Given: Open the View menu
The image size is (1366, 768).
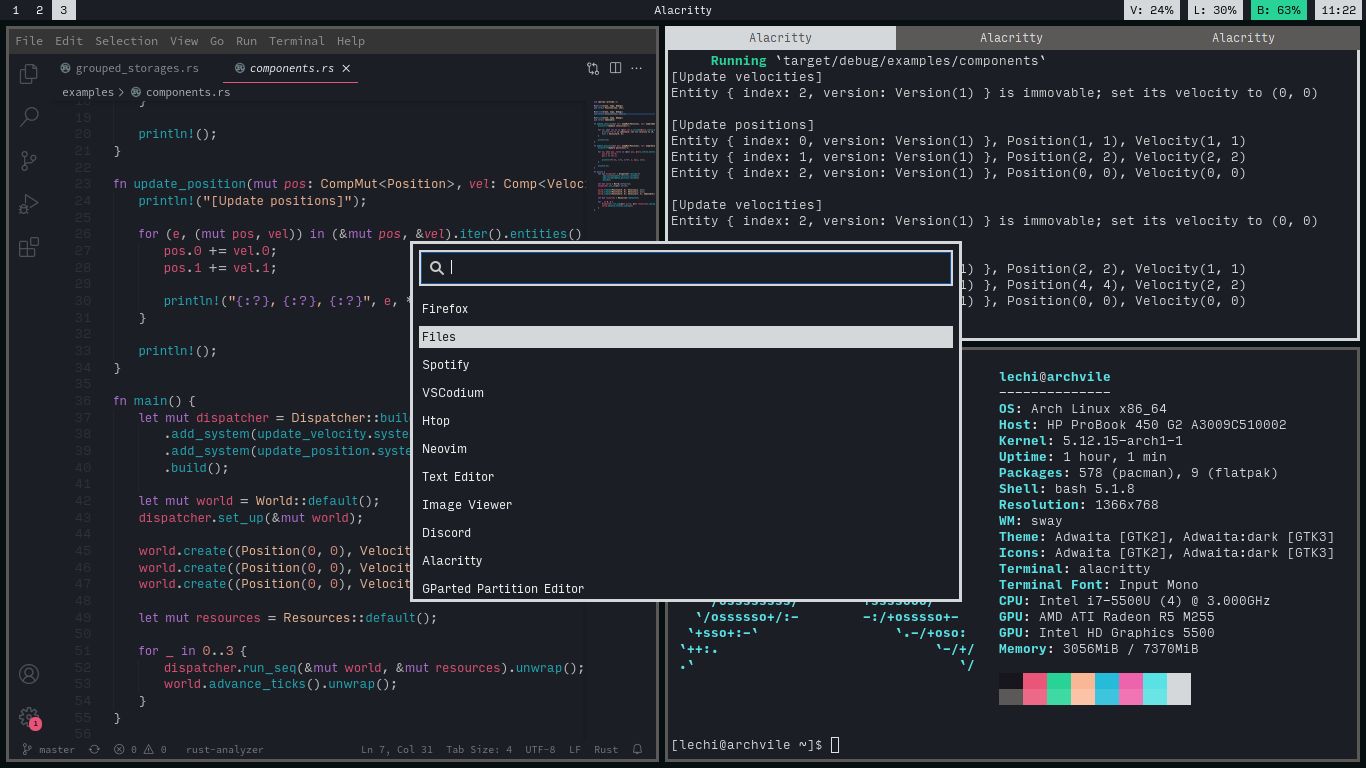Looking at the screenshot, I should tap(184, 41).
